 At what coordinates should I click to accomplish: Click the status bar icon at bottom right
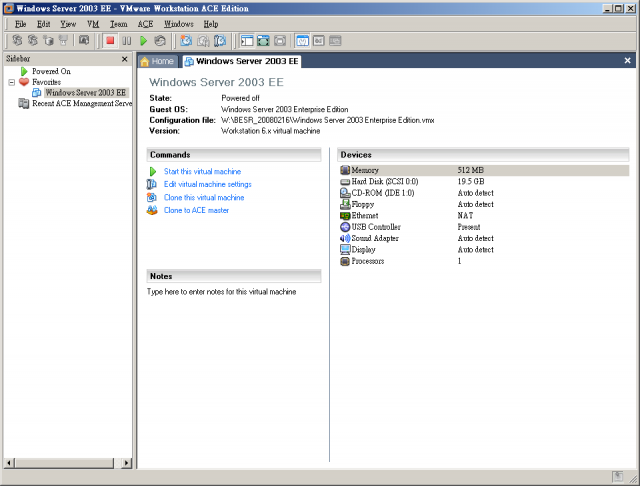tap(618, 476)
